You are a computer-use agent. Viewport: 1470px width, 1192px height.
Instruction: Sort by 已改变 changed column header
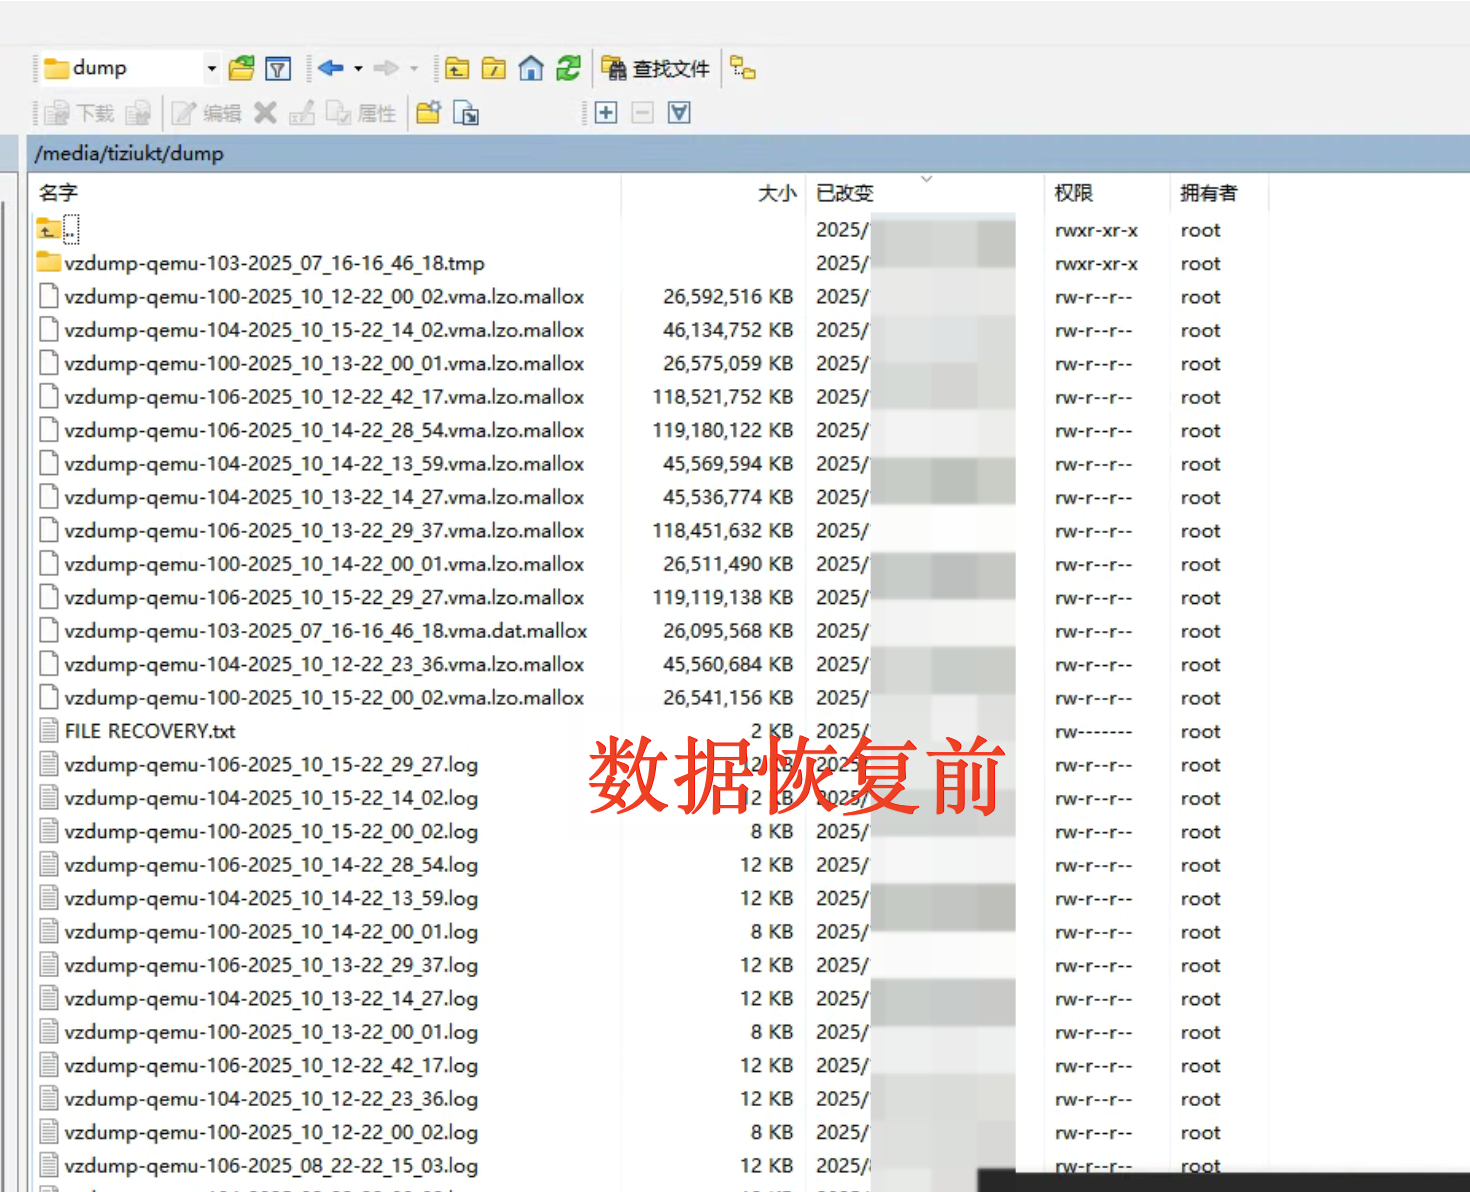tap(845, 193)
